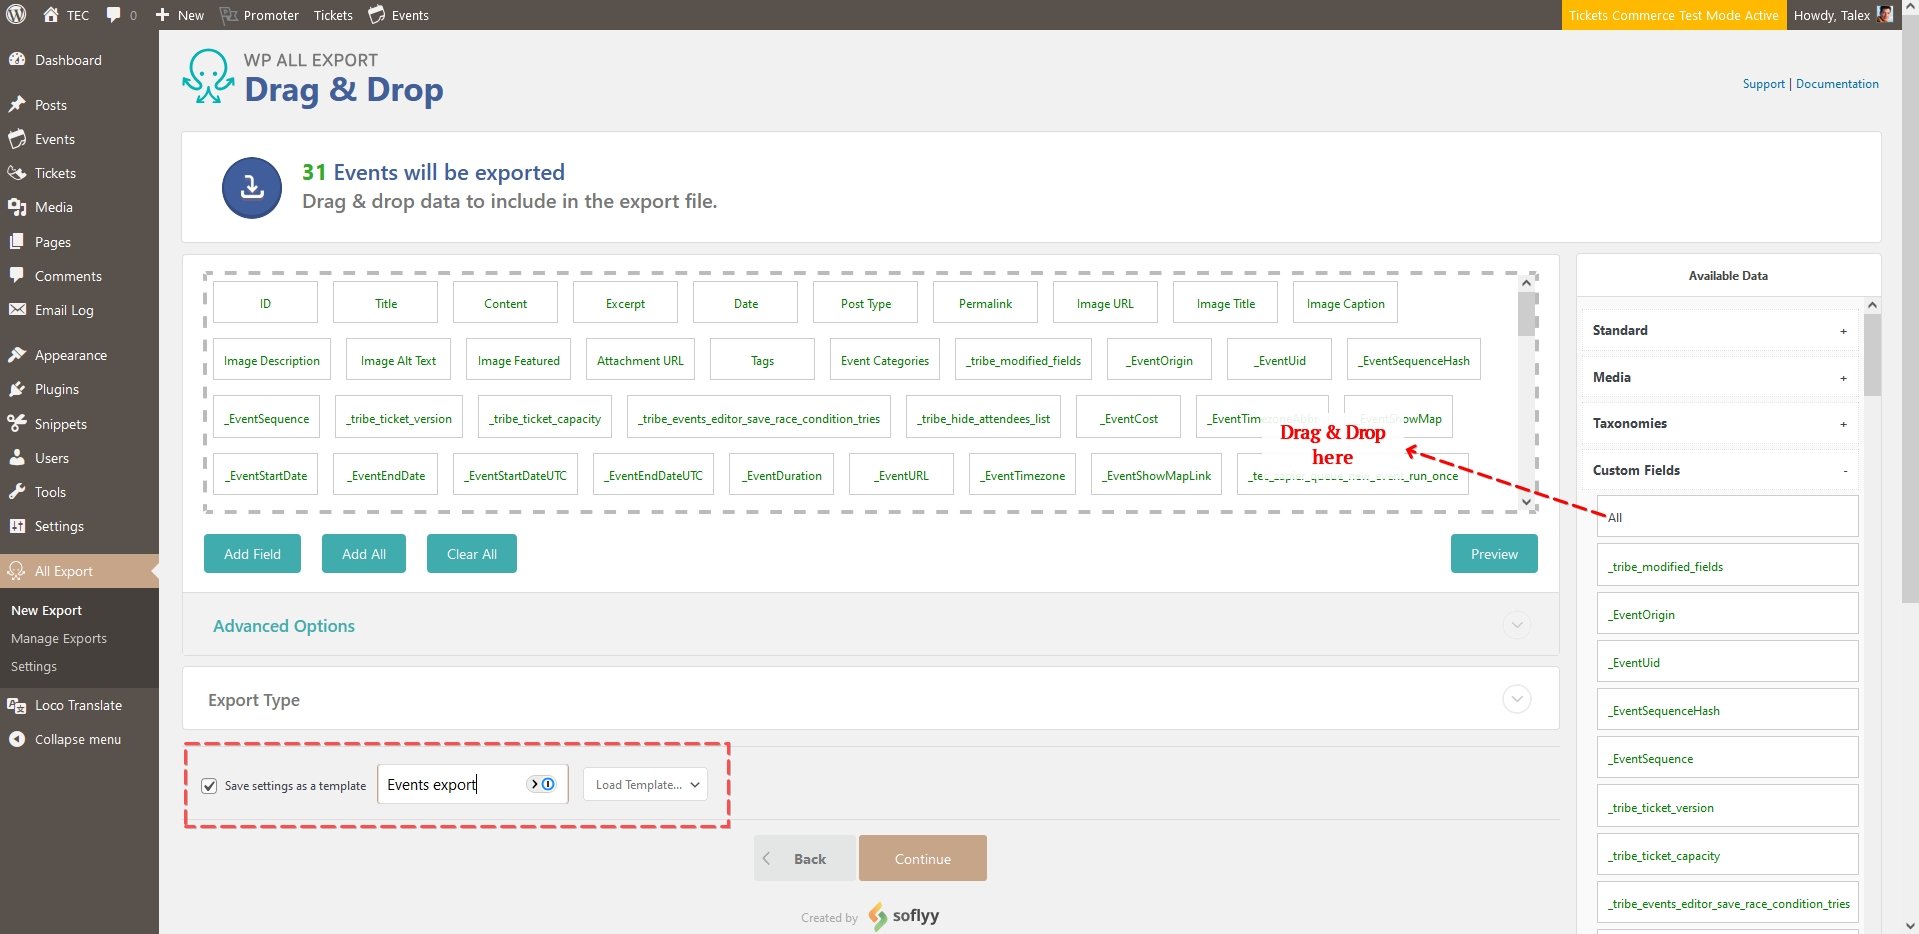Open the Tickets admin bar menu

[333, 15]
